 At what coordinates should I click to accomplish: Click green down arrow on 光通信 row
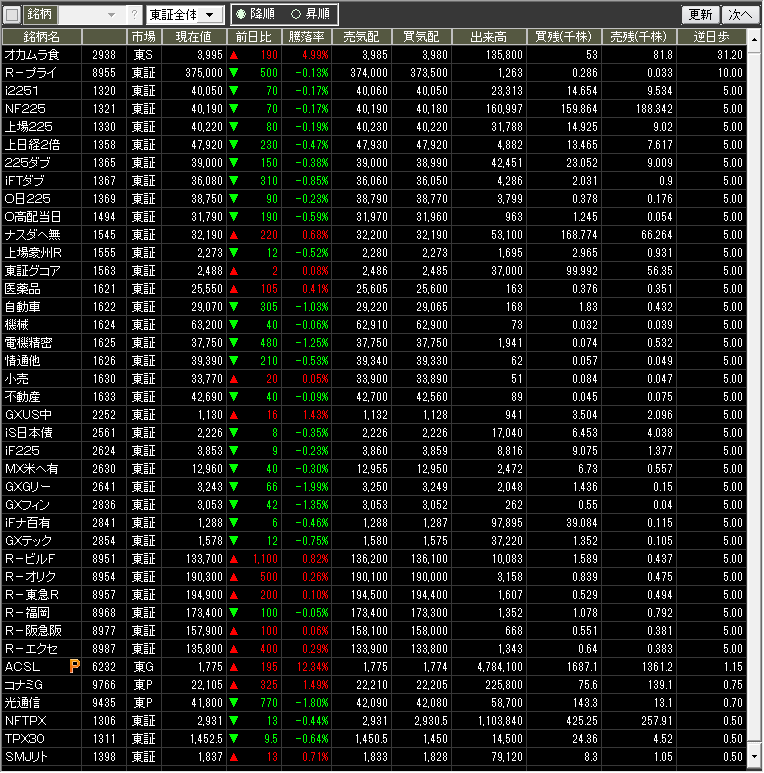pos(234,703)
